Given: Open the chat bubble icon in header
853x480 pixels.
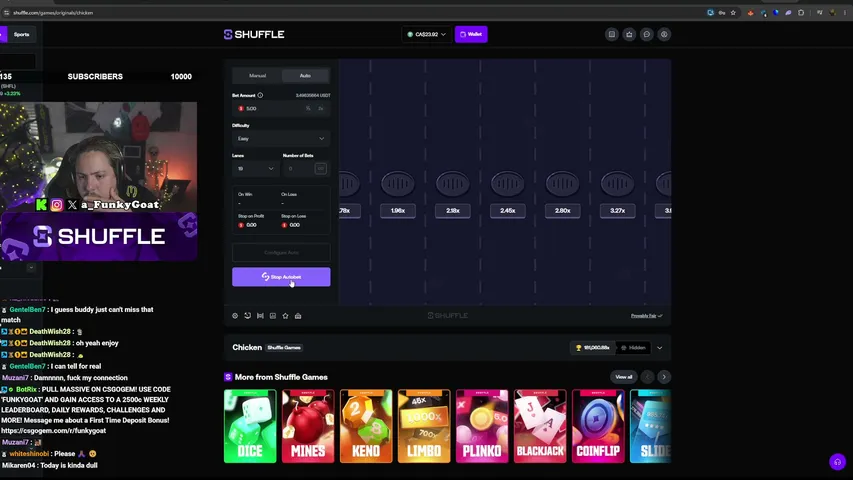Looking at the screenshot, I should [646, 34].
